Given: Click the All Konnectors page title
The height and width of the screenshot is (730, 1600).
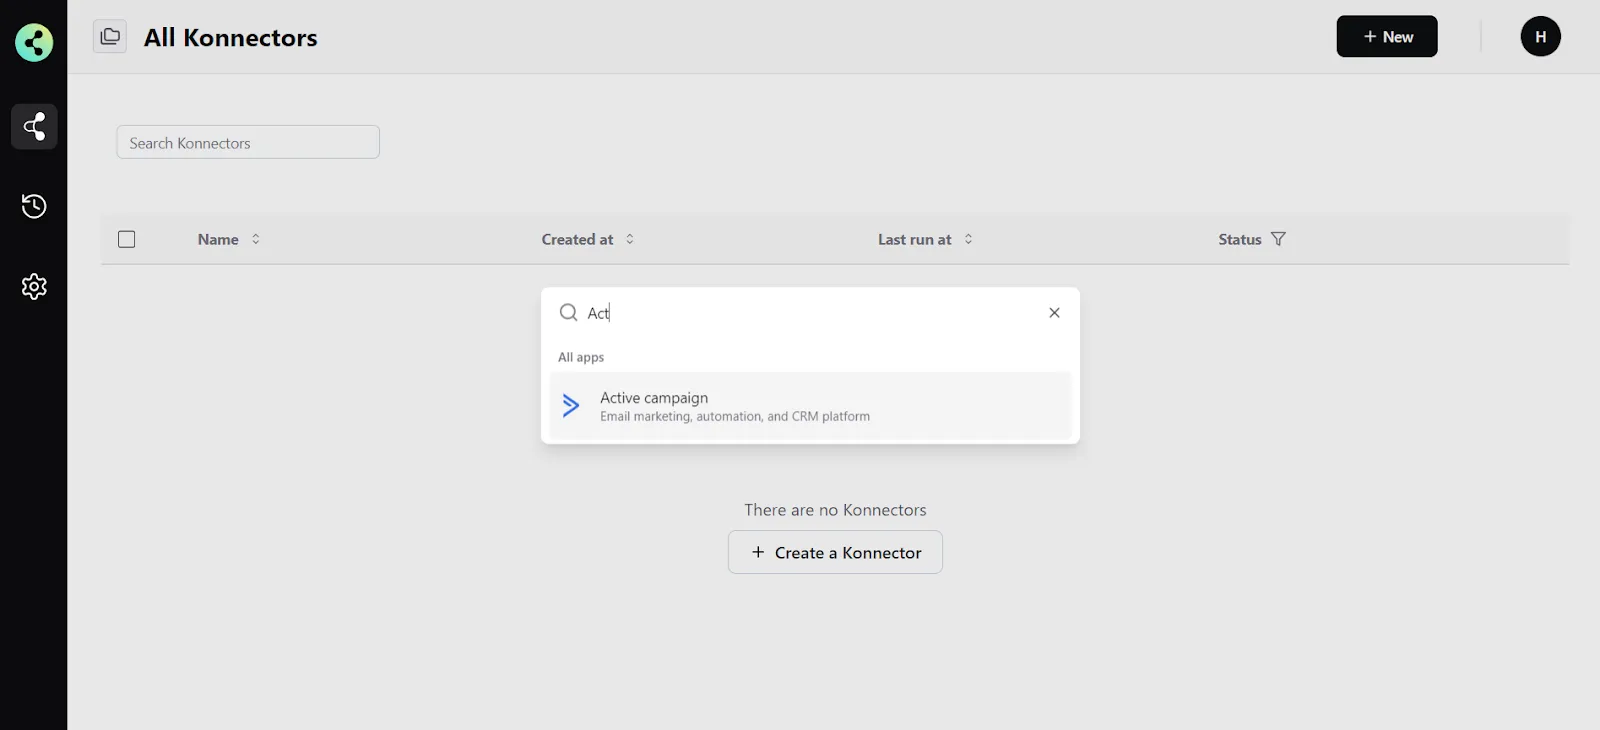Looking at the screenshot, I should [x=231, y=37].
